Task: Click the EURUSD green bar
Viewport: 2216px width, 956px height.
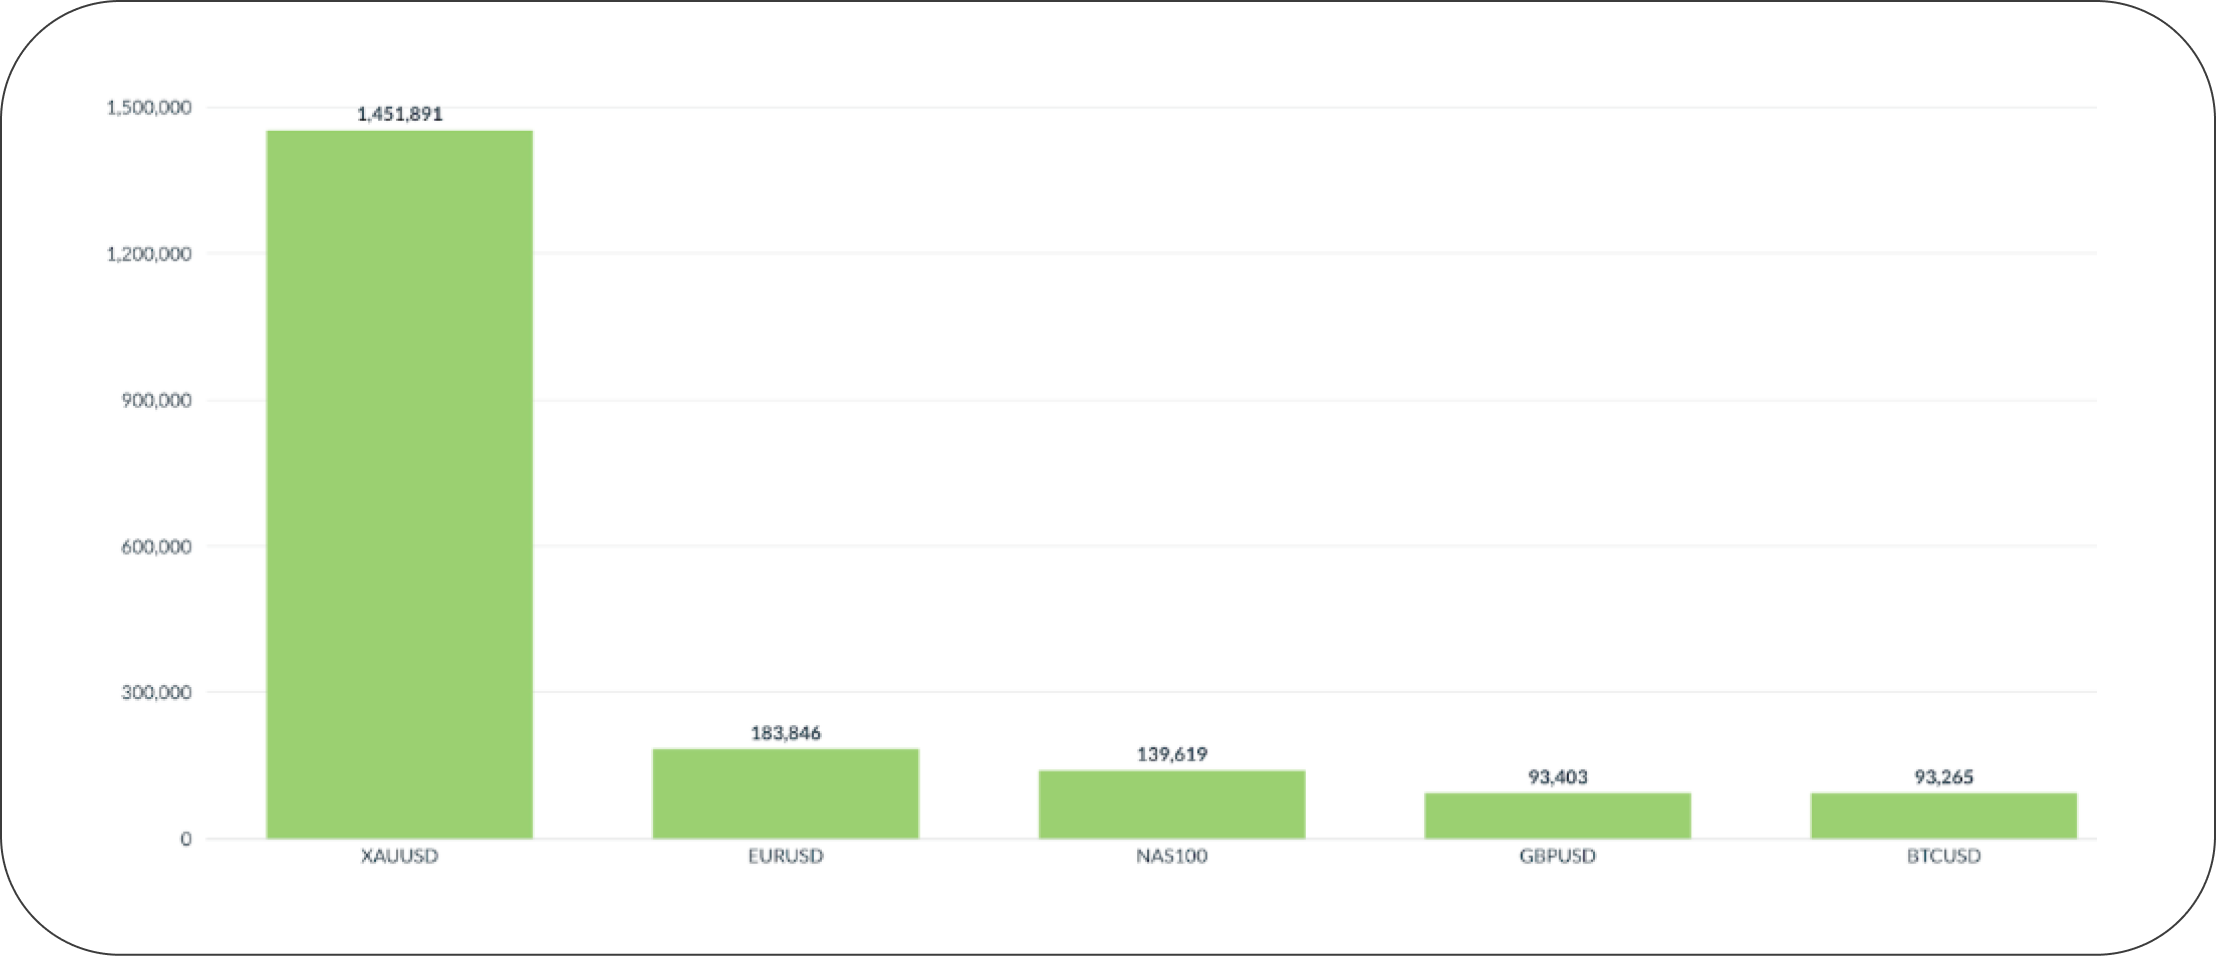Action: [x=785, y=793]
